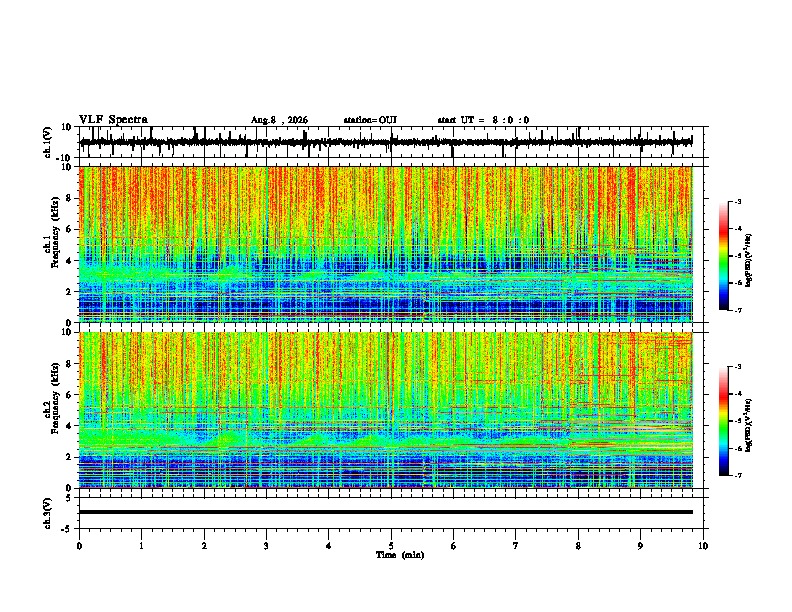
Task: Click the ch.2 spectrogram plot
Action: [386, 410]
